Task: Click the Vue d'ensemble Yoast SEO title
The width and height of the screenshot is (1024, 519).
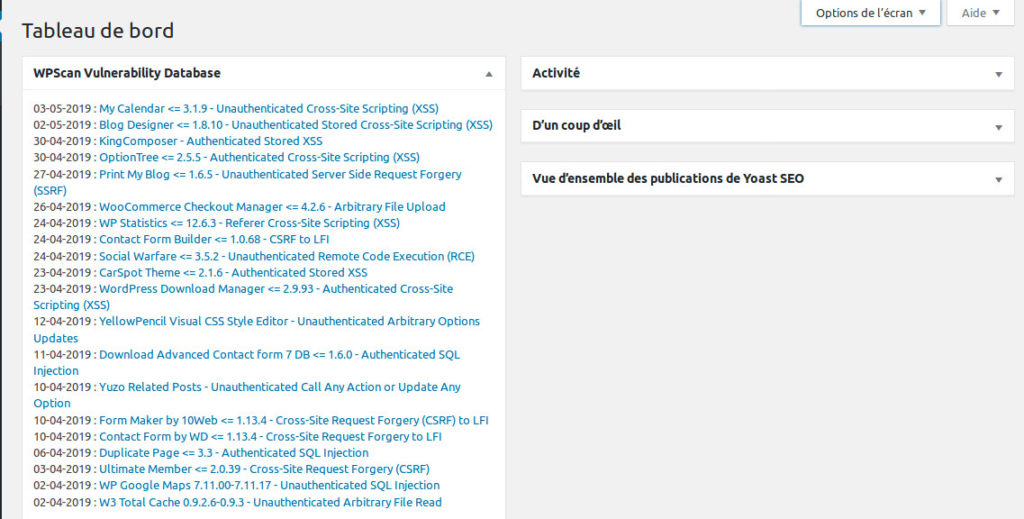Action: tap(668, 178)
